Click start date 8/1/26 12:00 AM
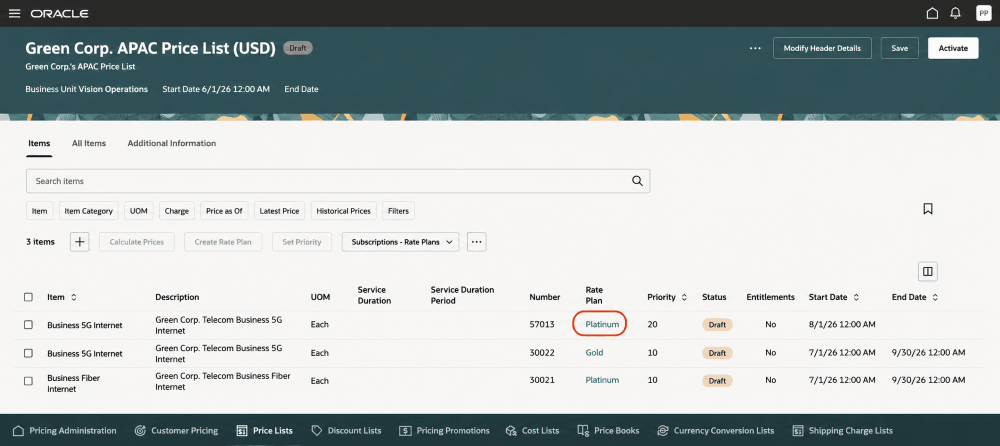Image resolution: width=1000 pixels, height=446 pixels. tap(841, 325)
